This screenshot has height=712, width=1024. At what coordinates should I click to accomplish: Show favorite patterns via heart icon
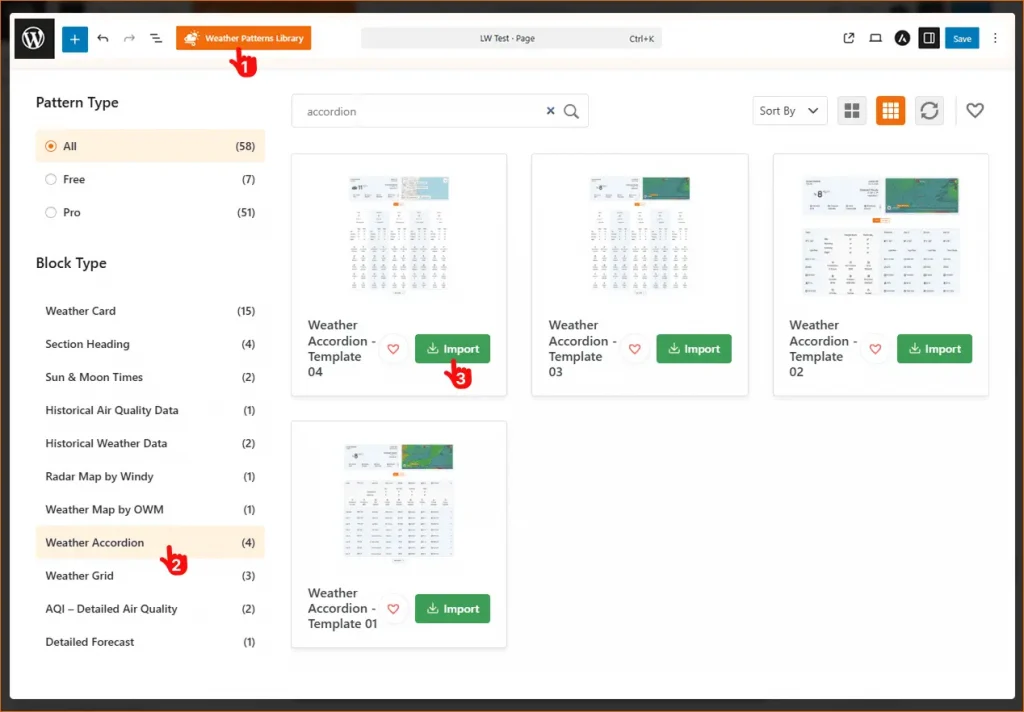[975, 110]
